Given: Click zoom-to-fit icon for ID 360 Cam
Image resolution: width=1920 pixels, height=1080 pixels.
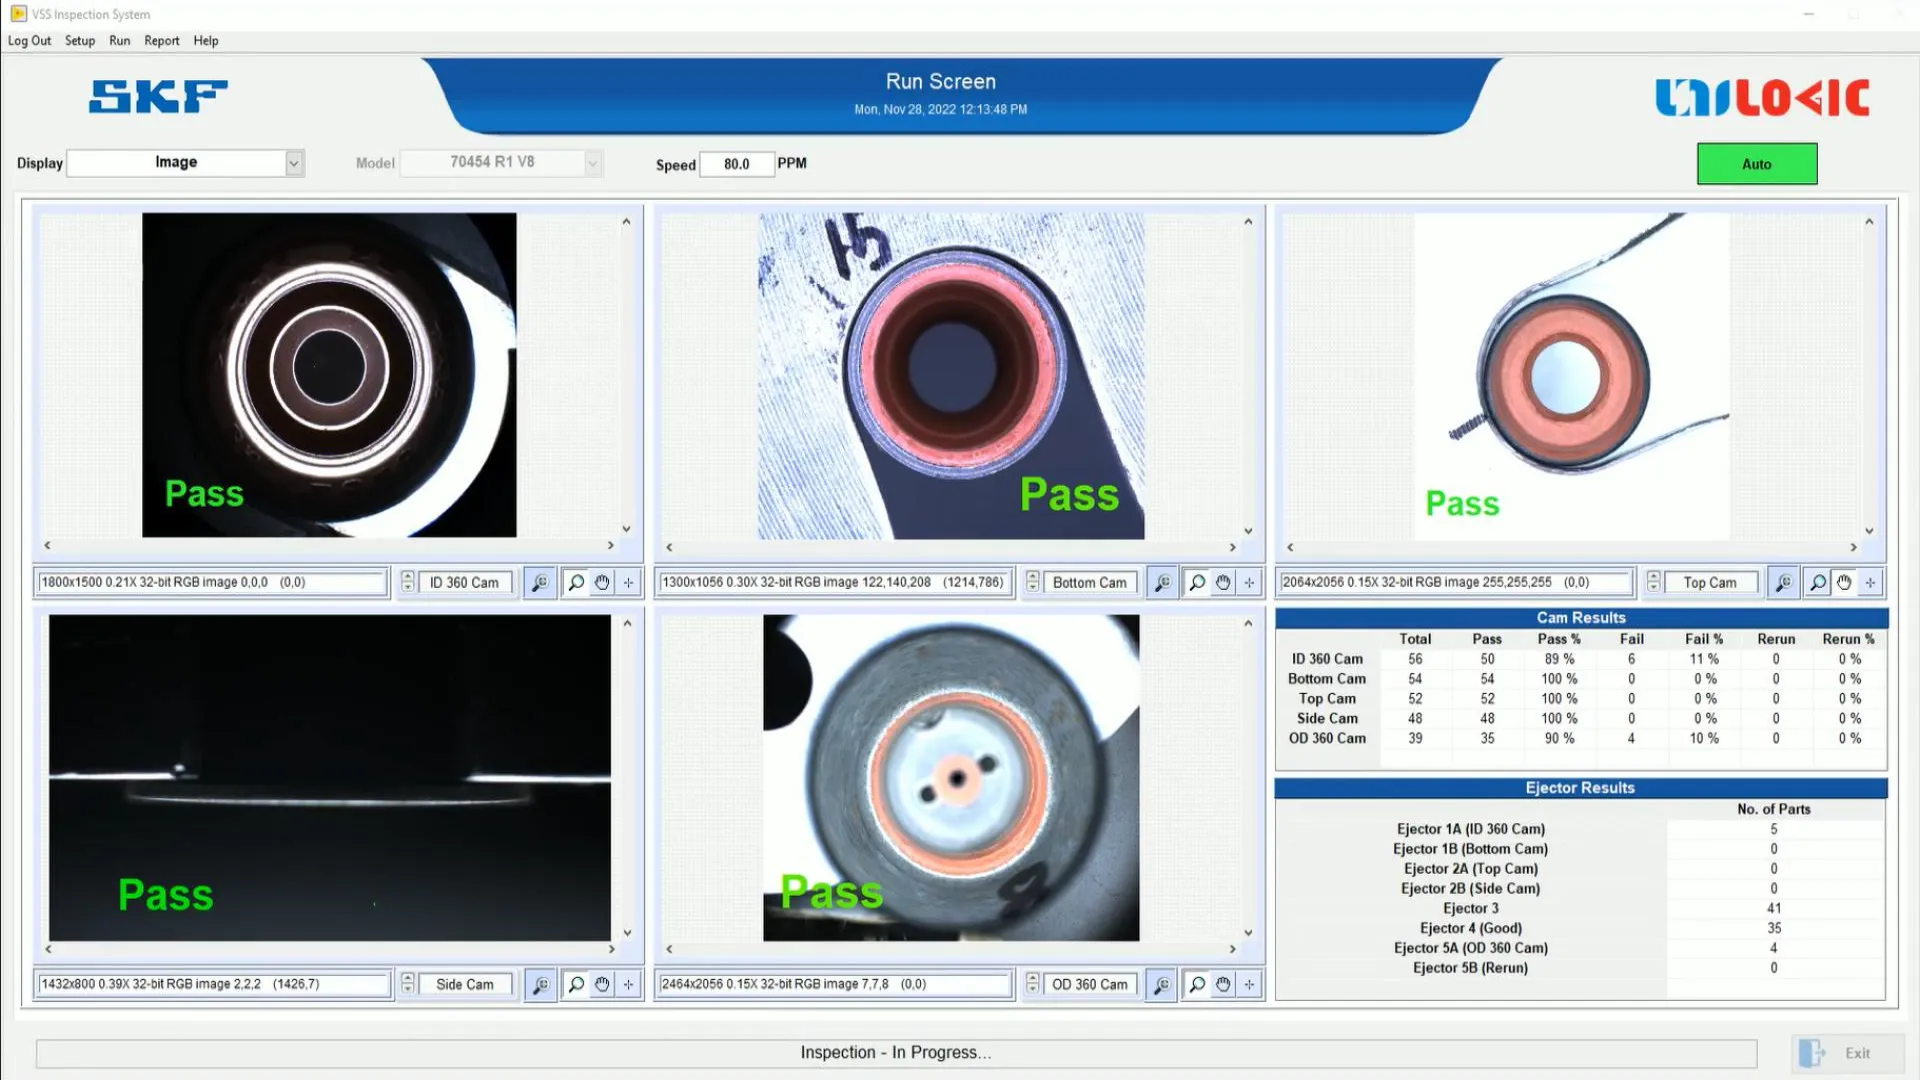Looking at the screenshot, I should [x=540, y=582].
